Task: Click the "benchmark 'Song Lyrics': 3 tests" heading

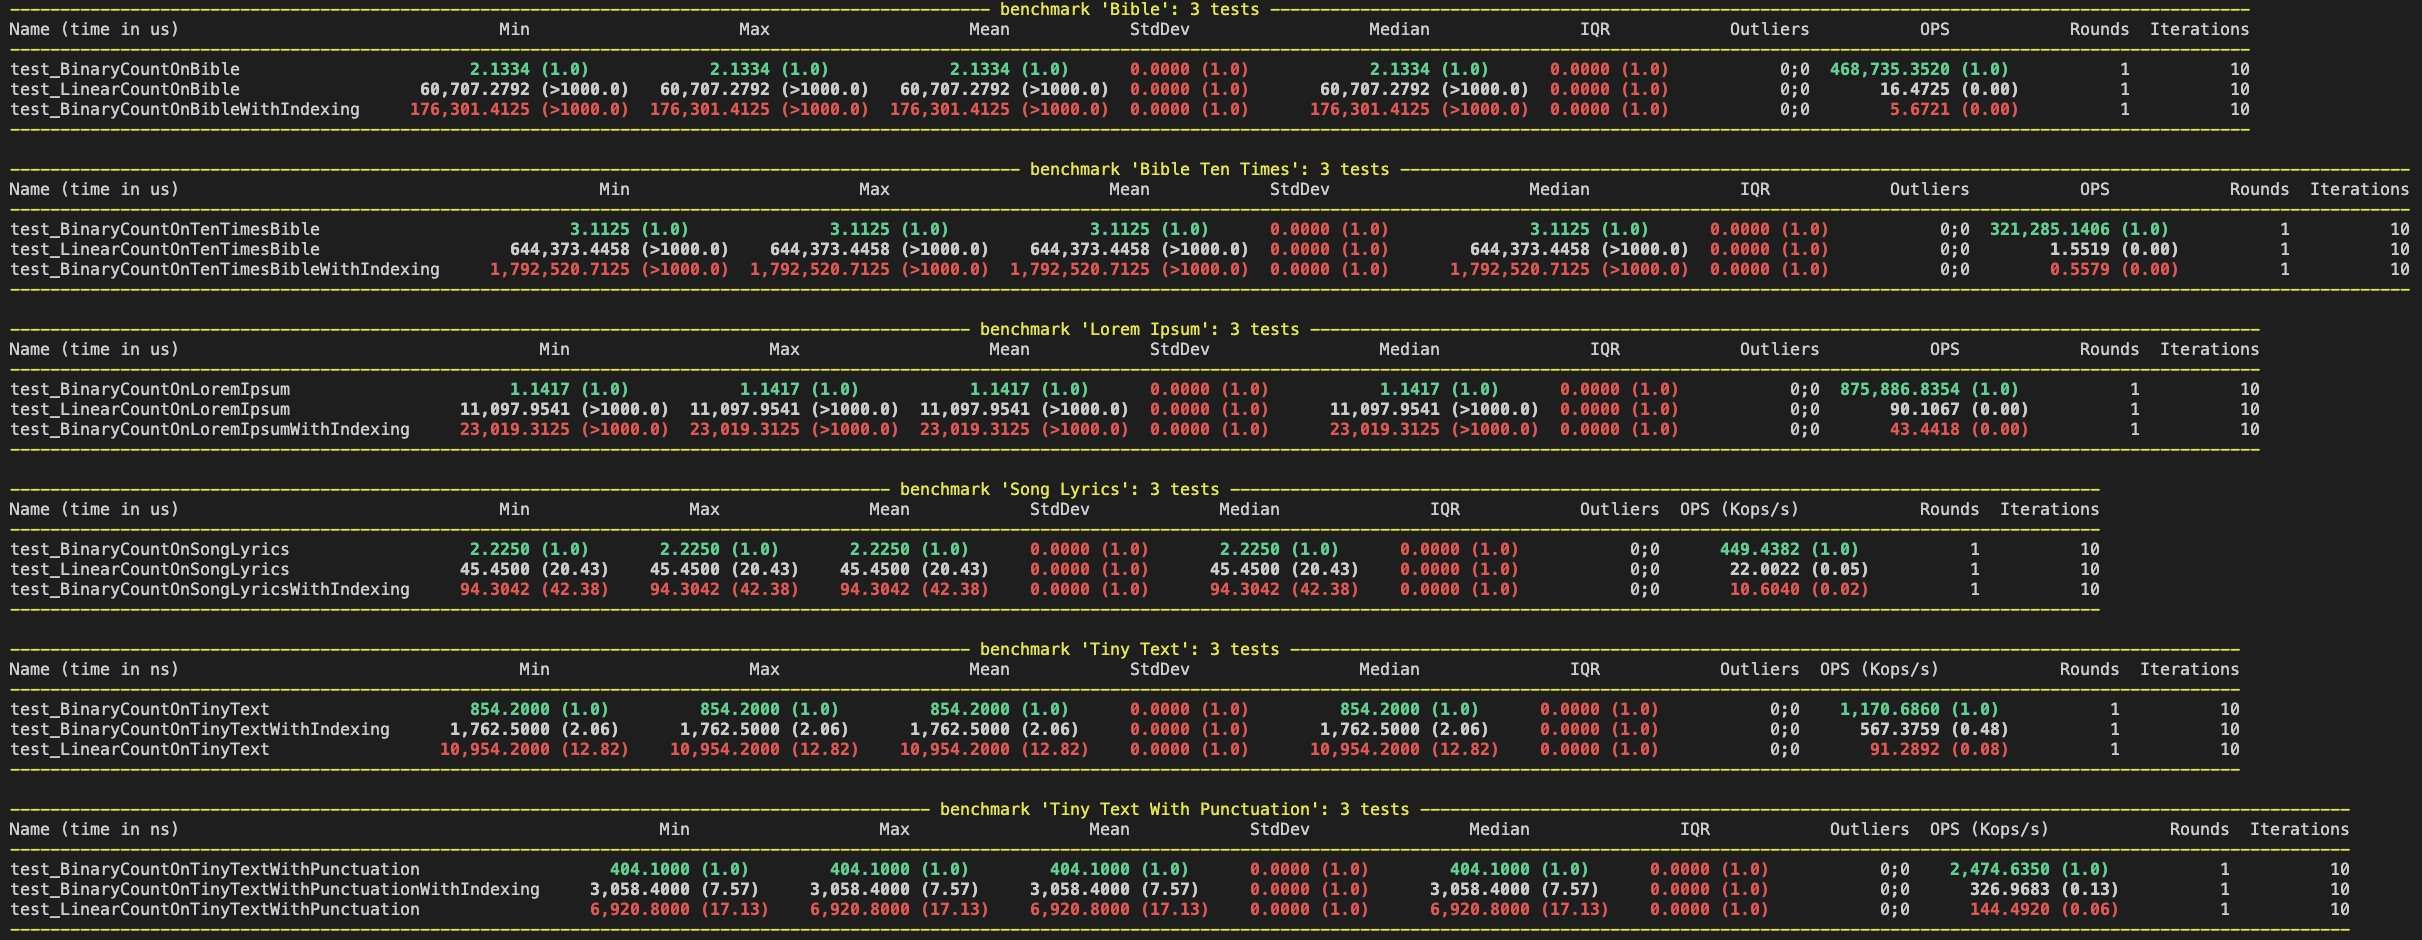Action: pos(1059,490)
